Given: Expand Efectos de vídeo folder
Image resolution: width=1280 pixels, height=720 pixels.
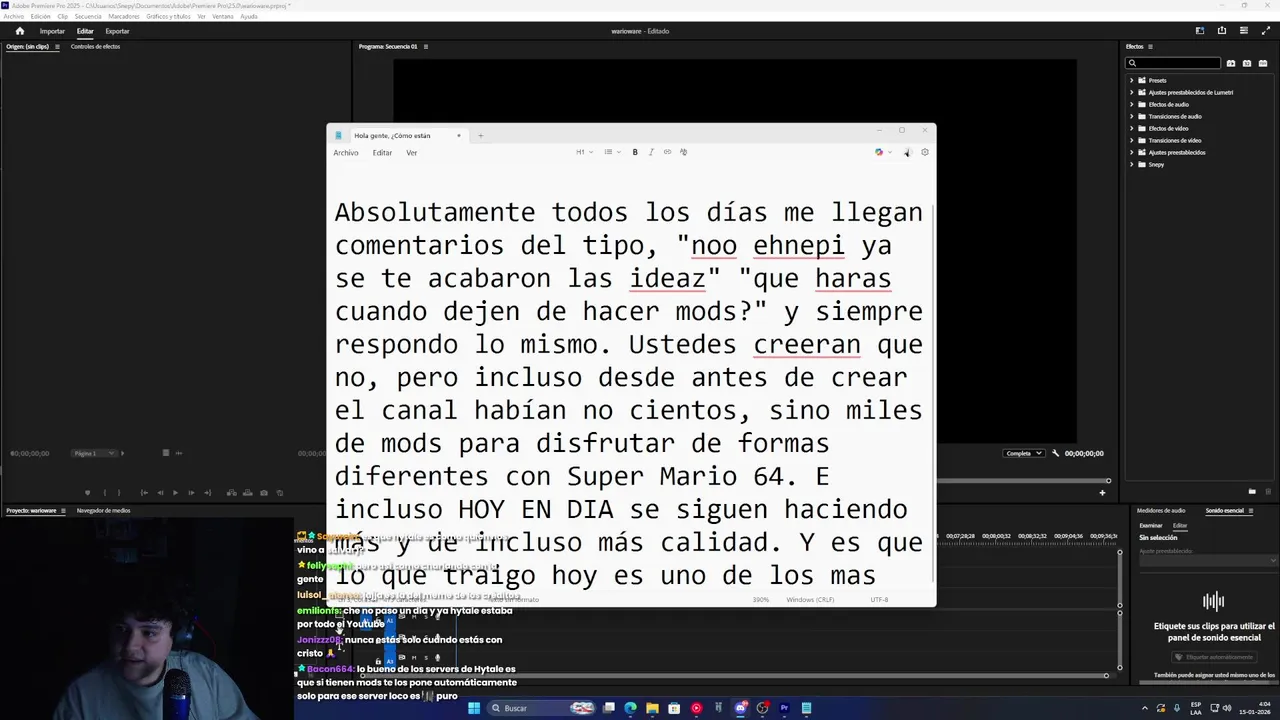Looking at the screenshot, I should coord(1131,128).
